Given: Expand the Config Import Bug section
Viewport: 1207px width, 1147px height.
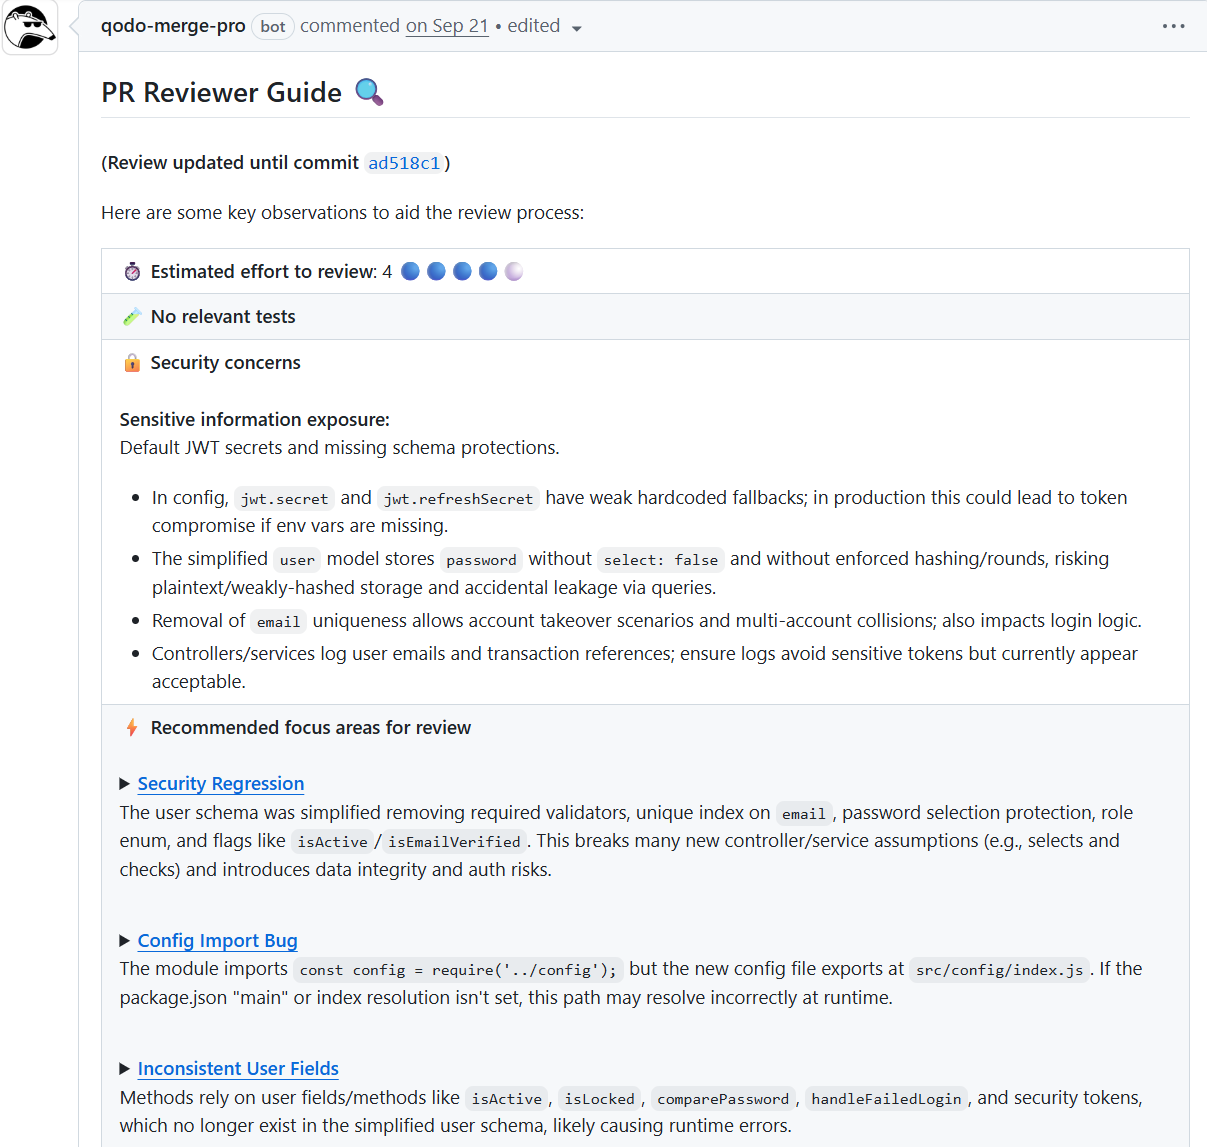Looking at the screenshot, I should pyautogui.click(x=124, y=940).
